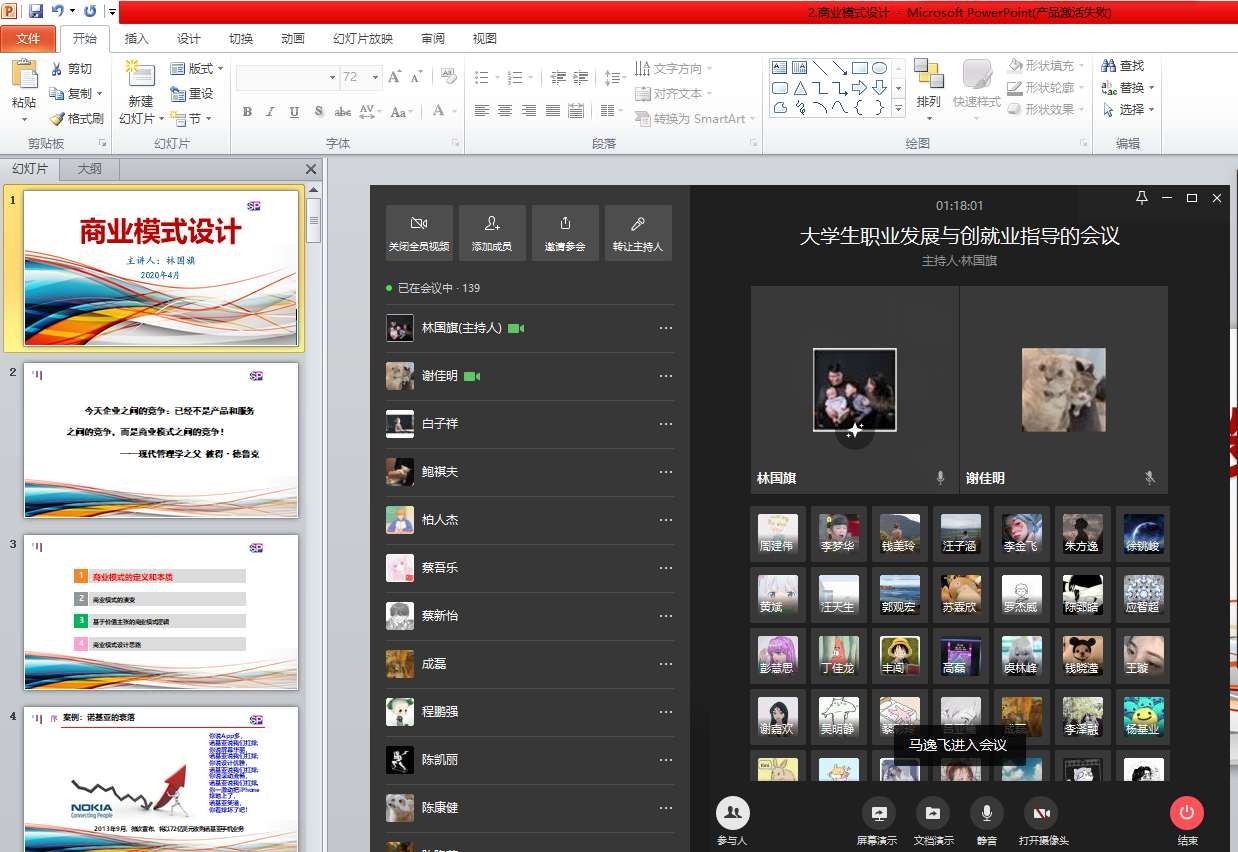This screenshot has height=852, width=1238.
Task: Select slide 2 thumbnail in slide panel
Action: pos(161,440)
